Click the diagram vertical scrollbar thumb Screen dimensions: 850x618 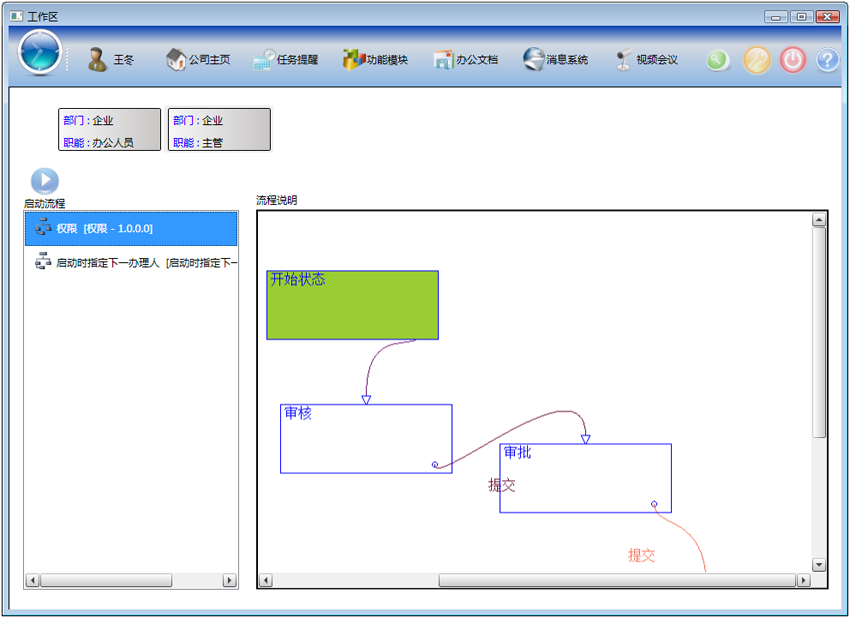pos(819,332)
